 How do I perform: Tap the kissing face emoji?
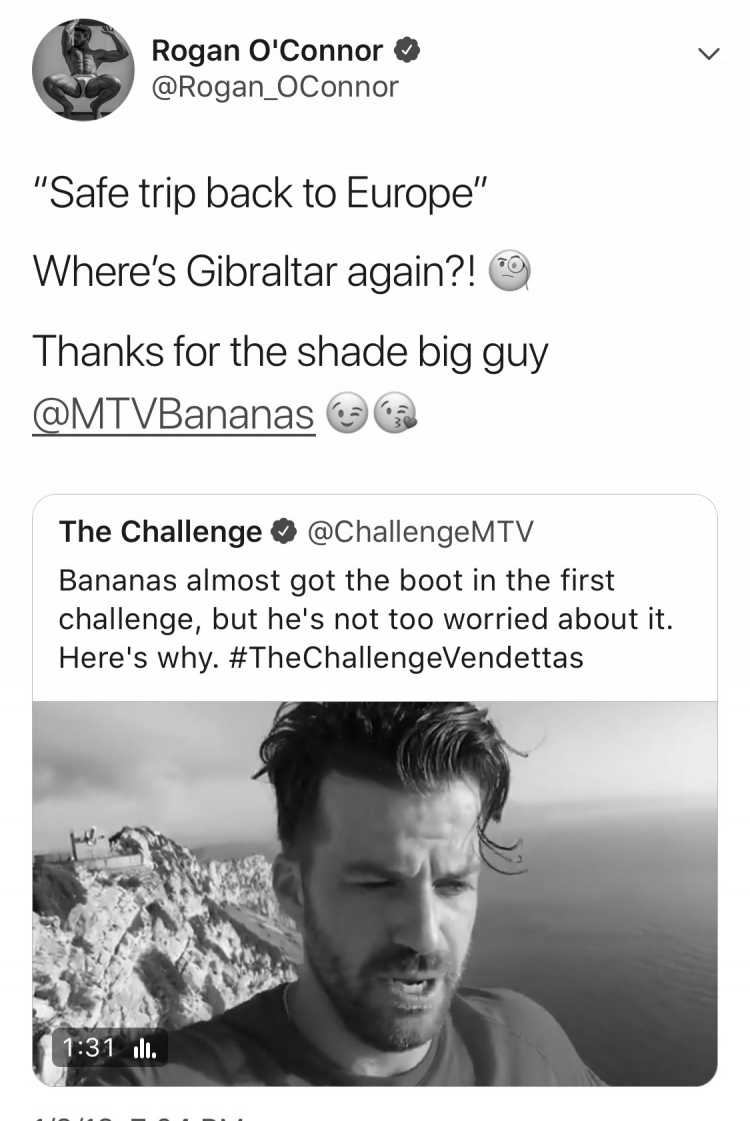395,414
